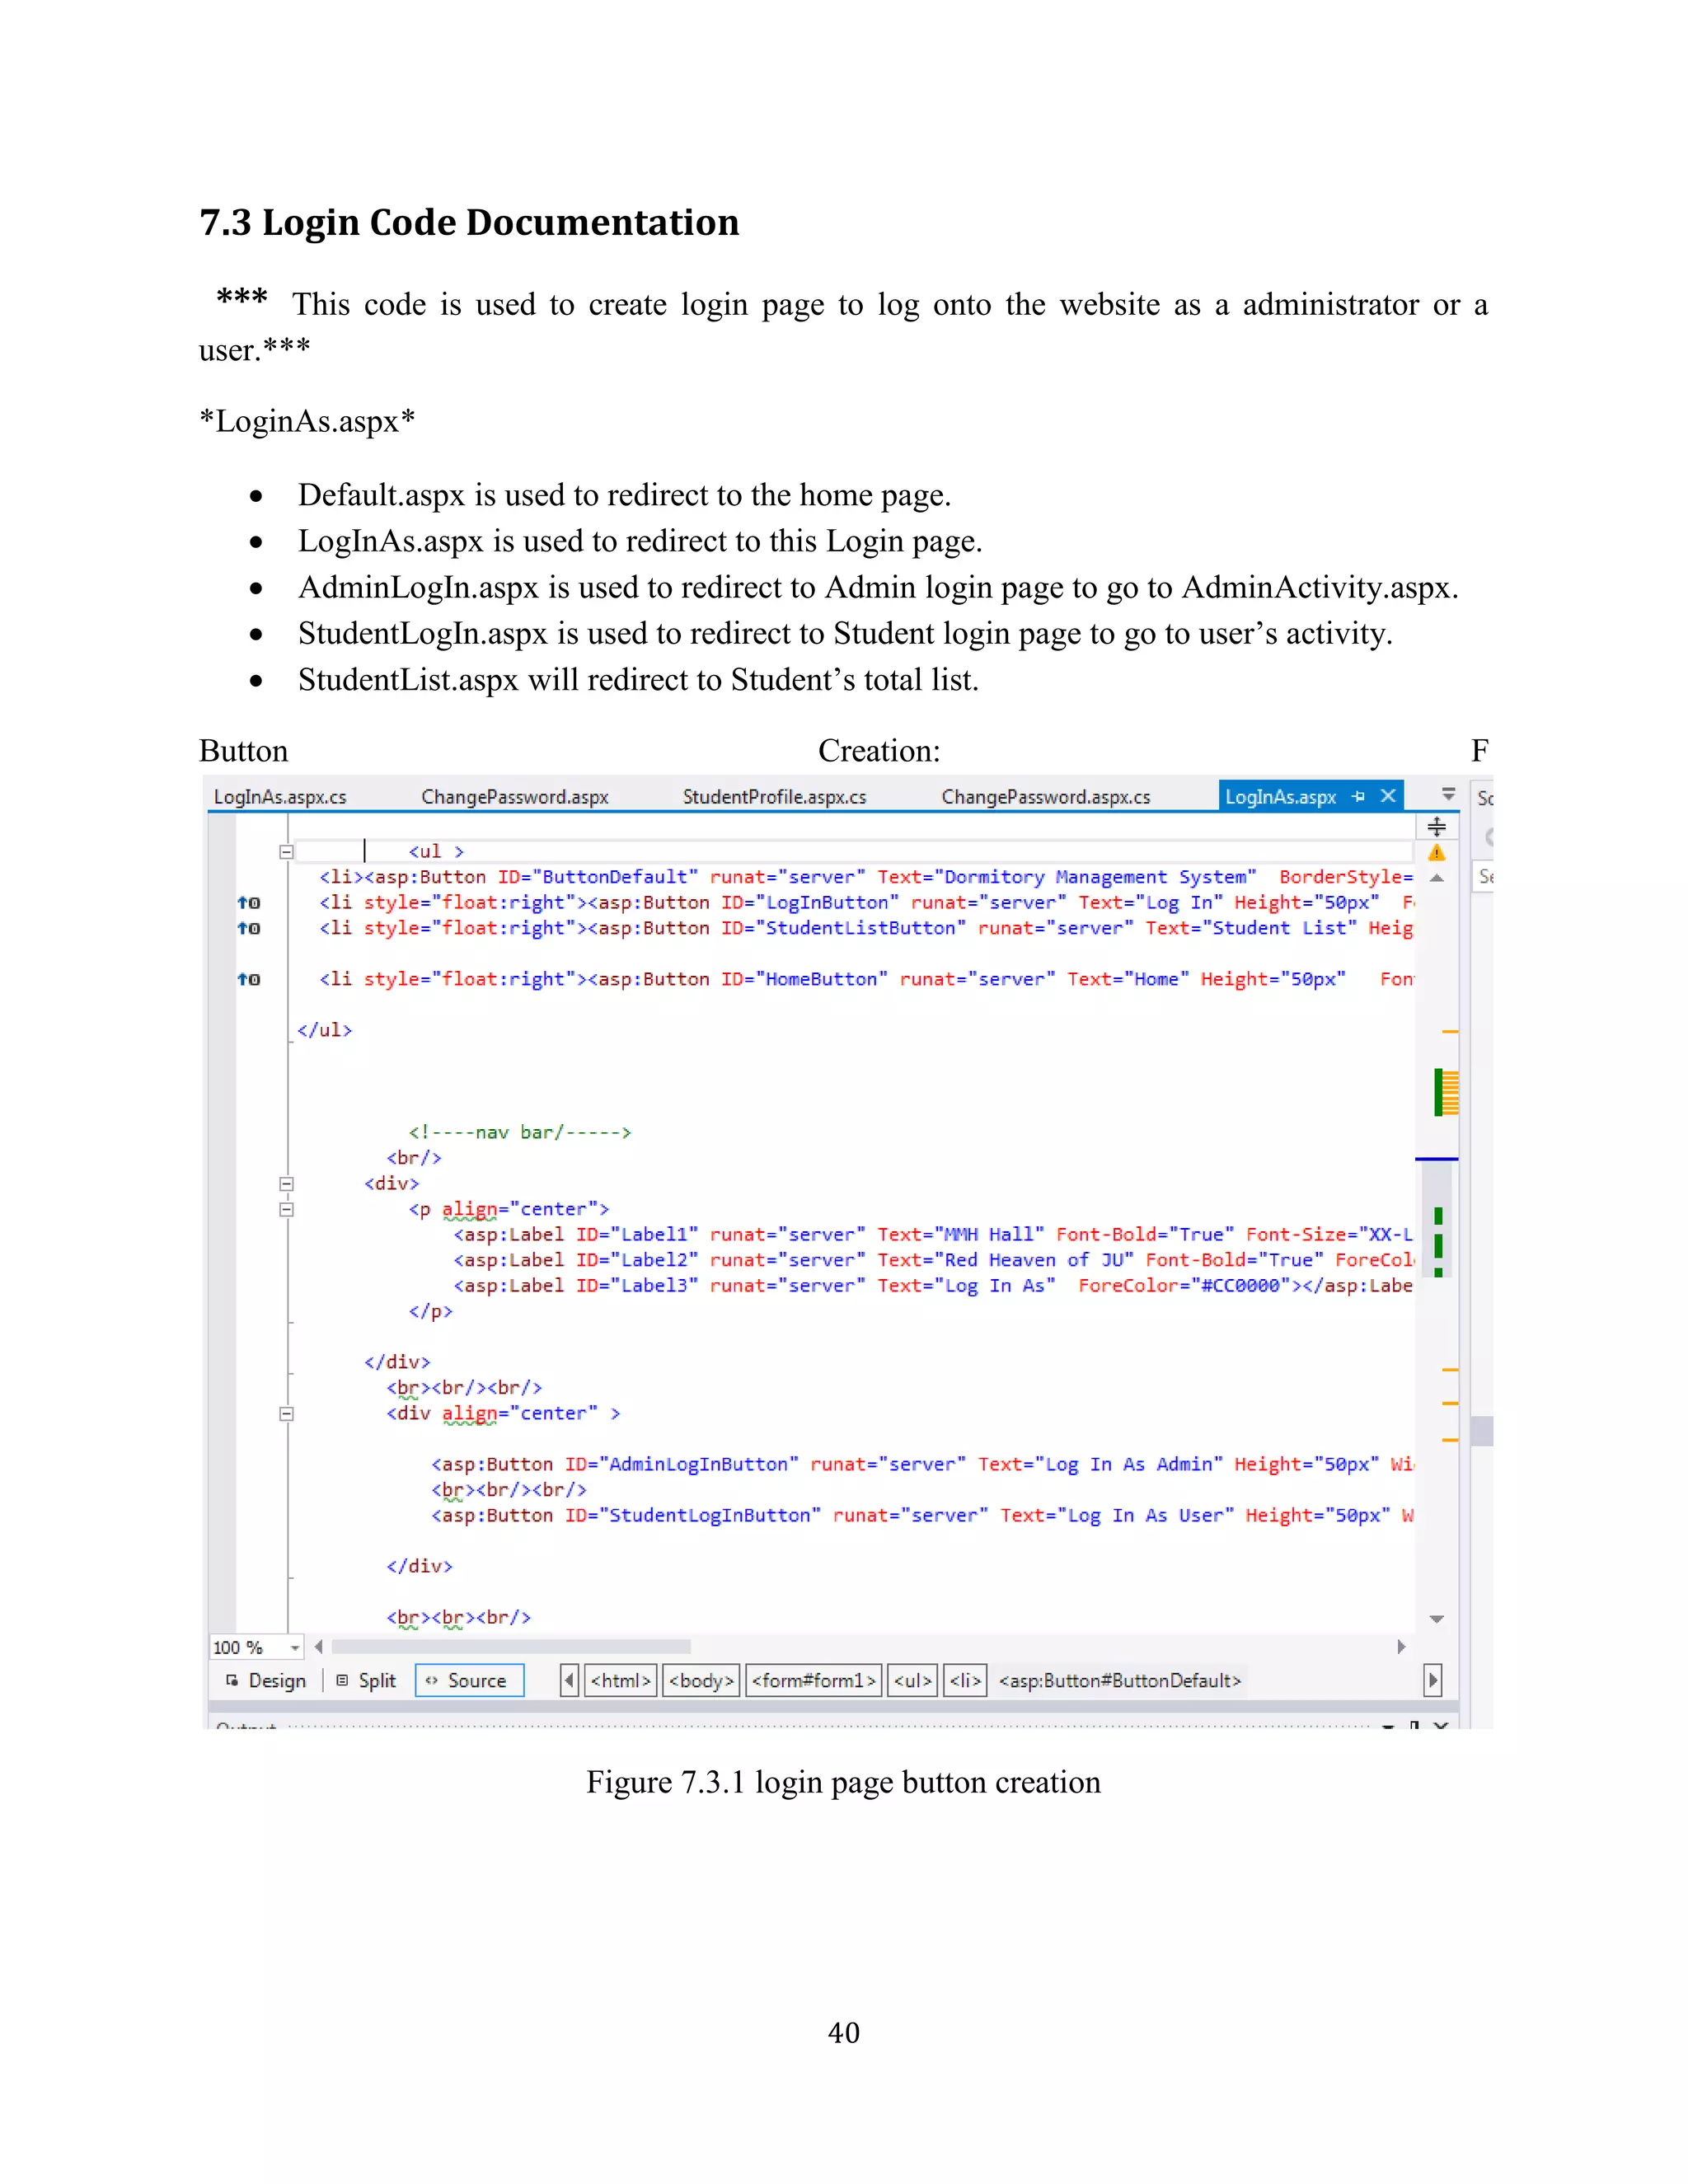Open the tab list overflow dropdown

(1448, 794)
